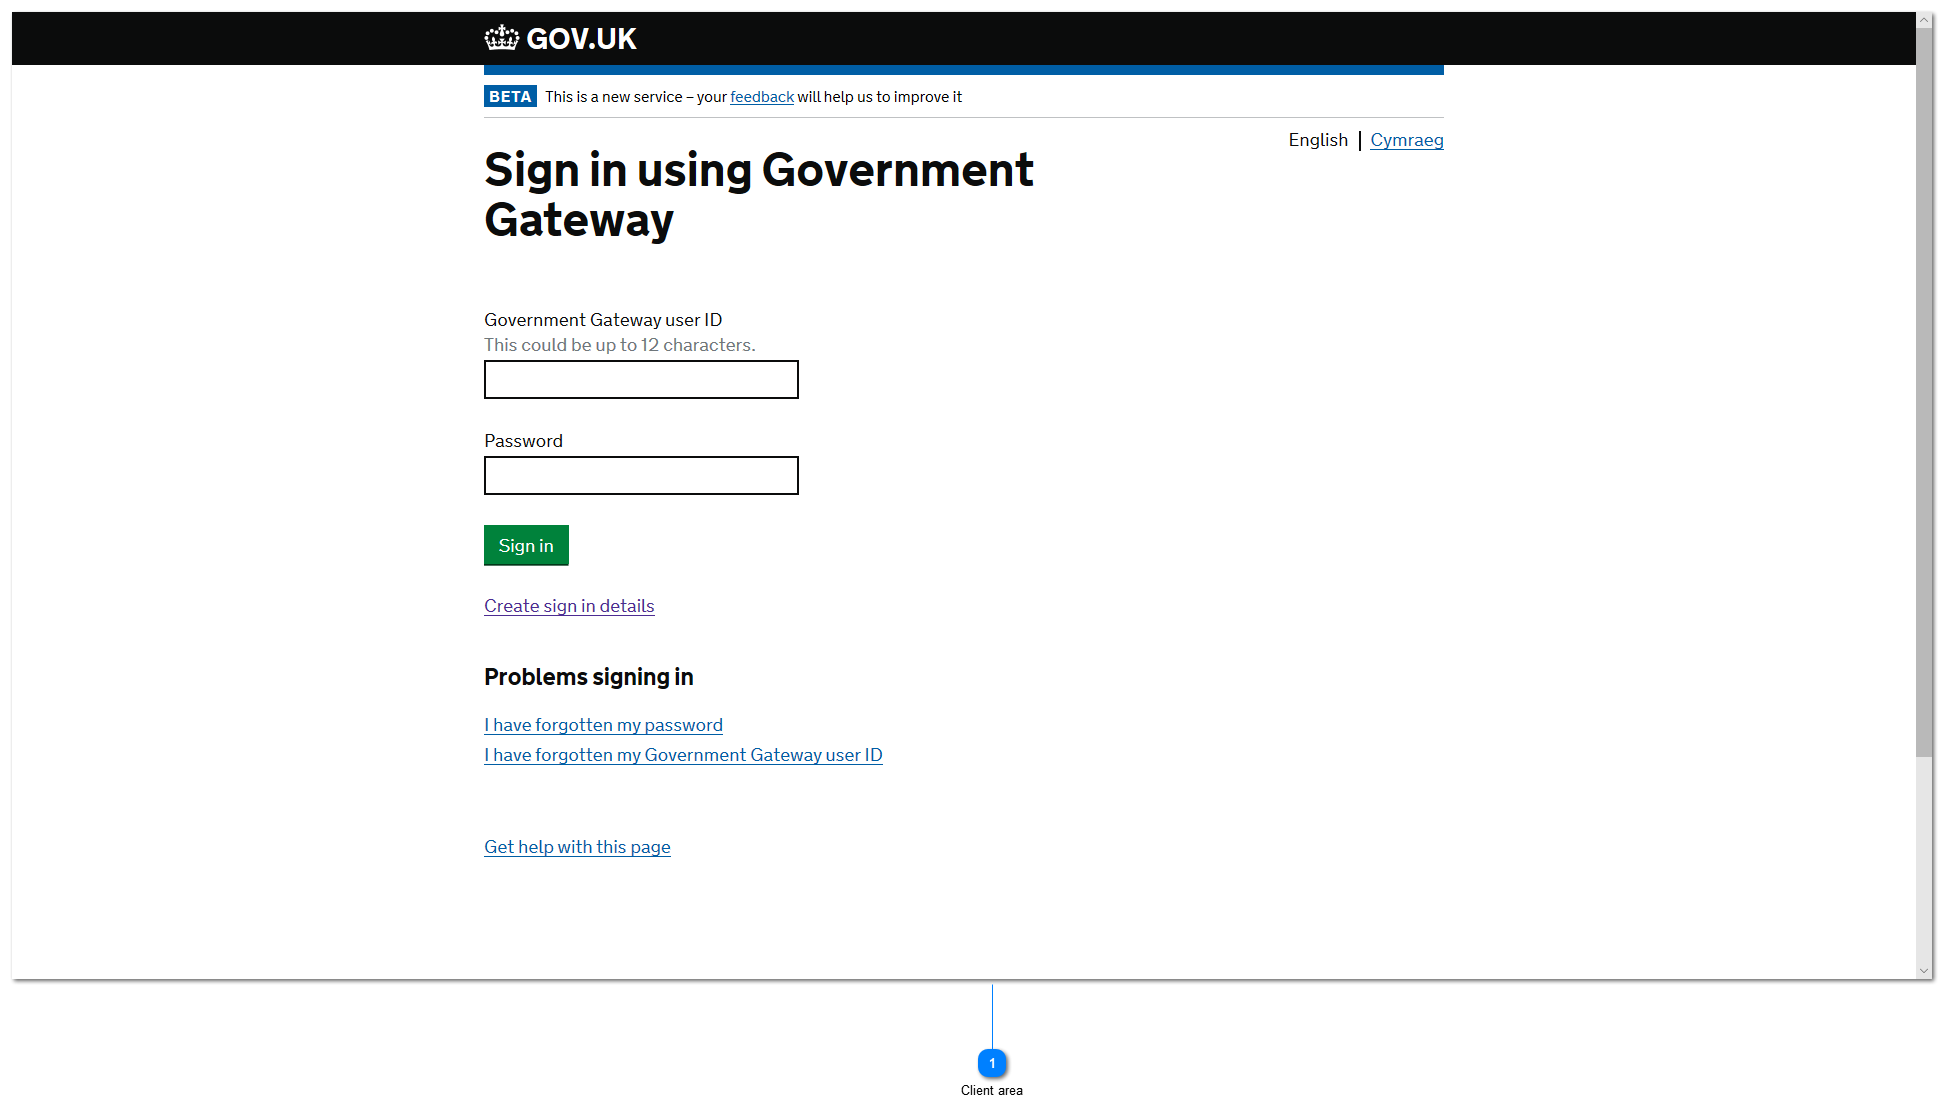This screenshot has height=1114, width=1948.
Task: Click the Client area label text
Action: [991, 1090]
